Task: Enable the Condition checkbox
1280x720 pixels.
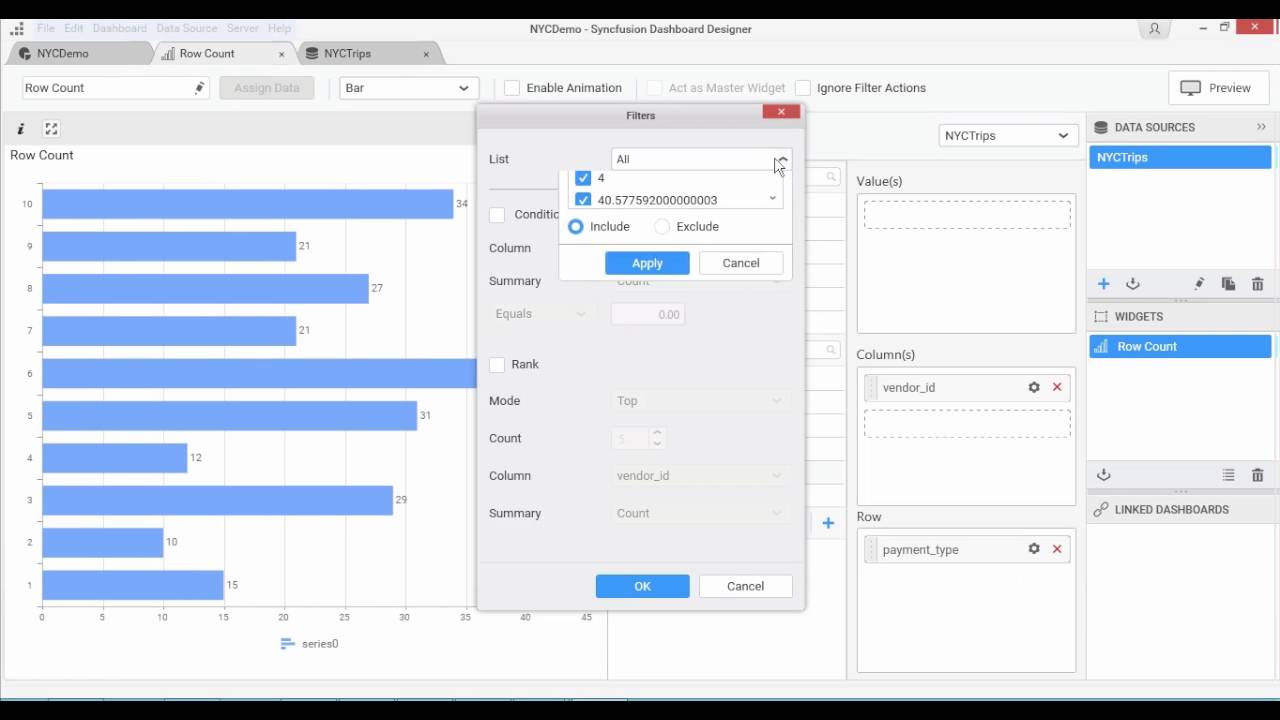Action: pyautogui.click(x=497, y=215)
